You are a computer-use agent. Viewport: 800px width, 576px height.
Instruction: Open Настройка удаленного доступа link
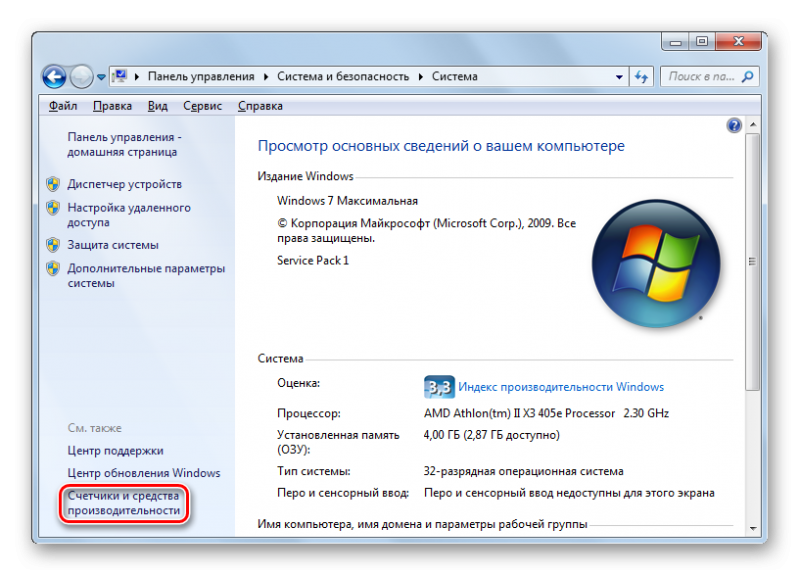(129, 215)
